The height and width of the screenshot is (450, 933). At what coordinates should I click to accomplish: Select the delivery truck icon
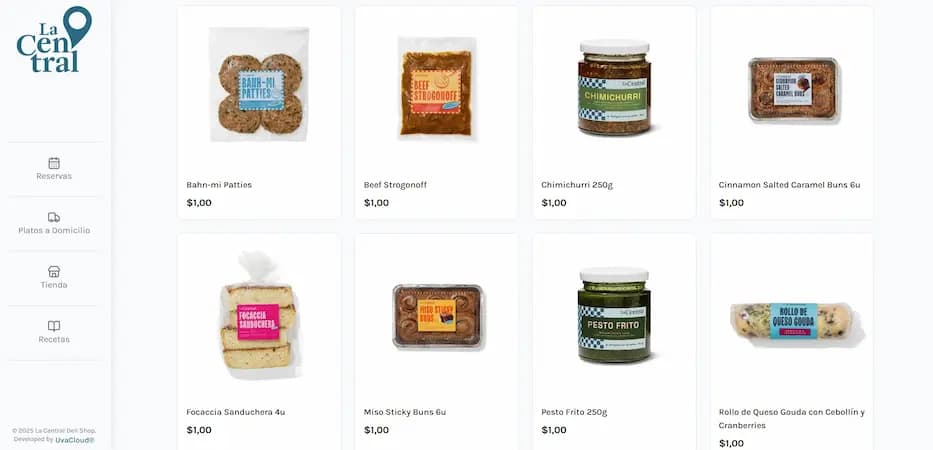coord(54,217)
